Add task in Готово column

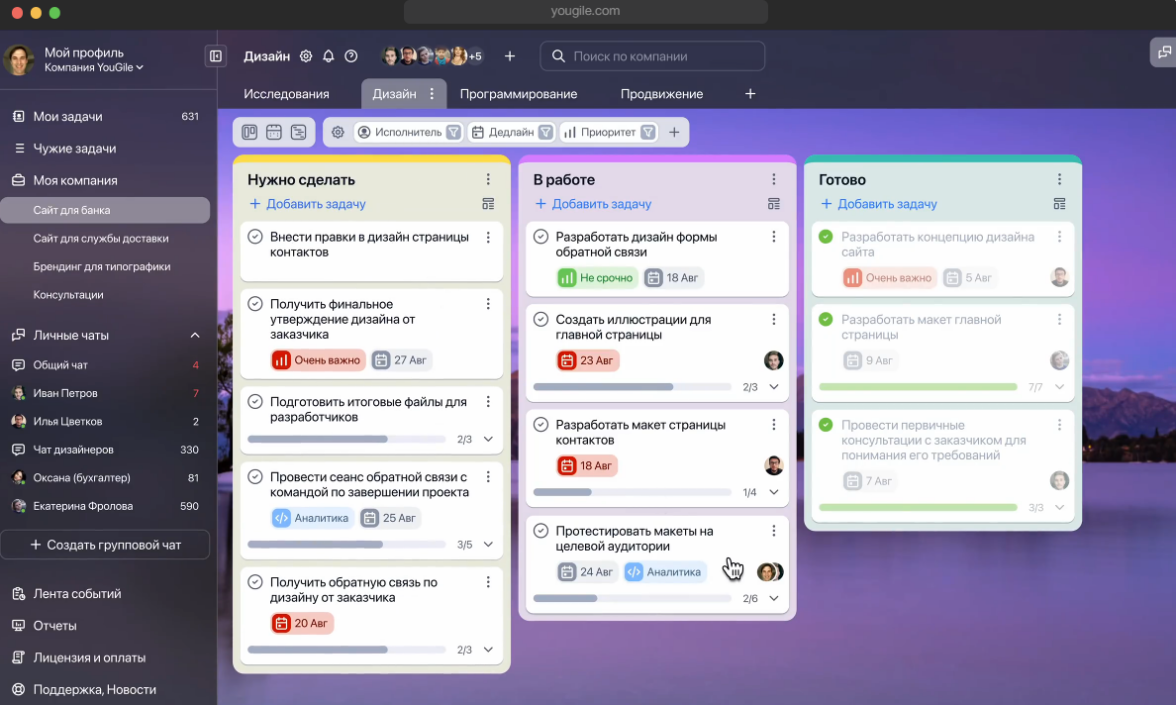[879, 204]
